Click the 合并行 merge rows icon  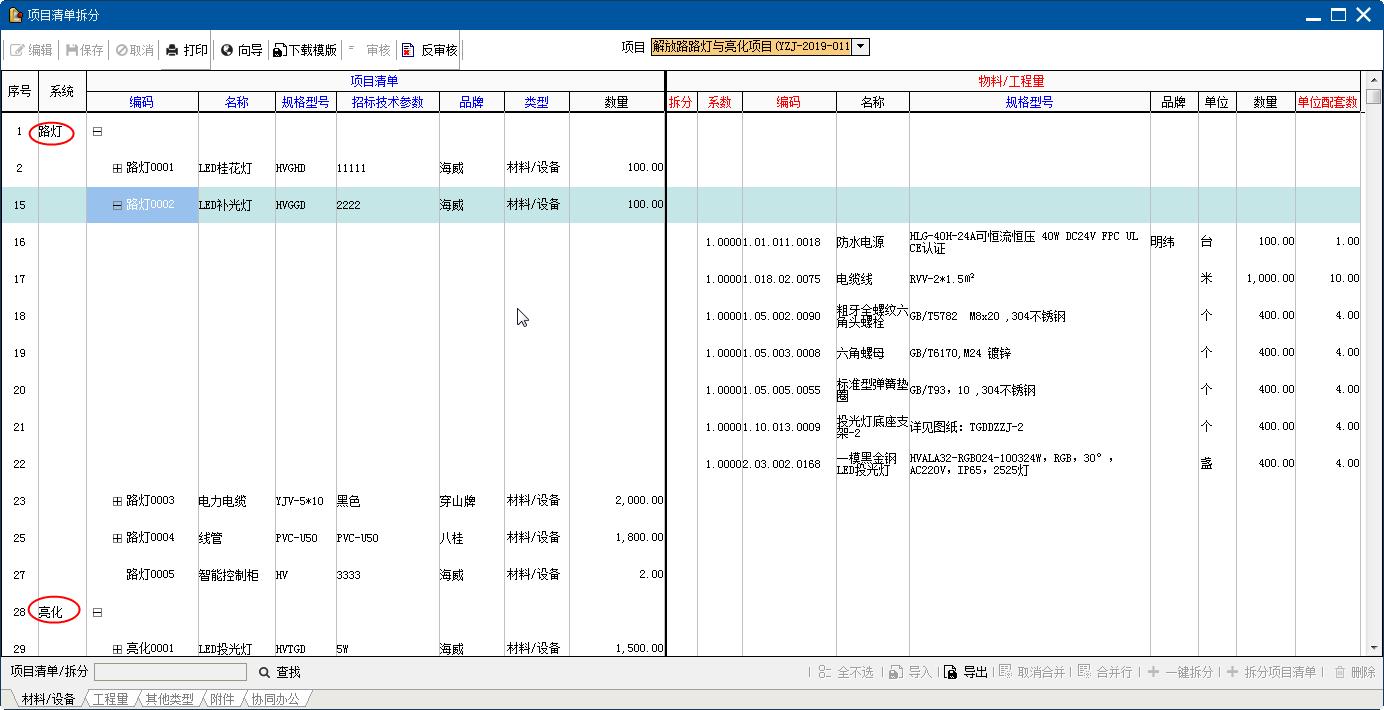coord(1084,672)
